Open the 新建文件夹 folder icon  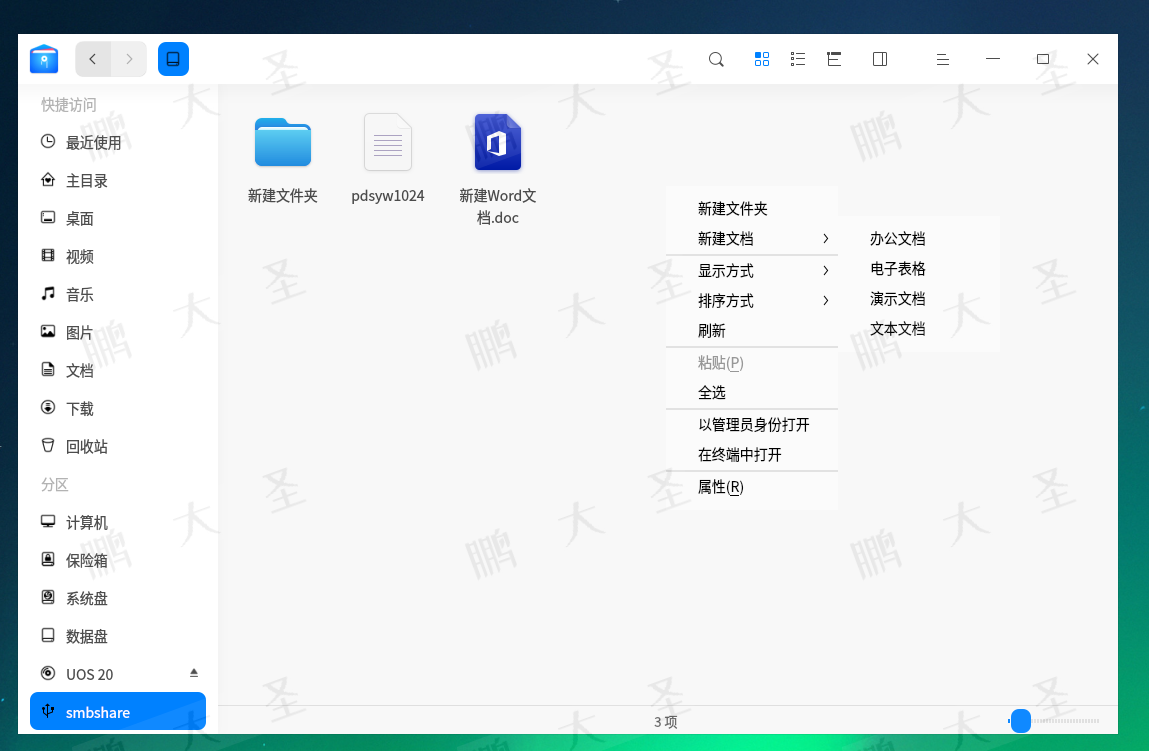pos(283,143)
